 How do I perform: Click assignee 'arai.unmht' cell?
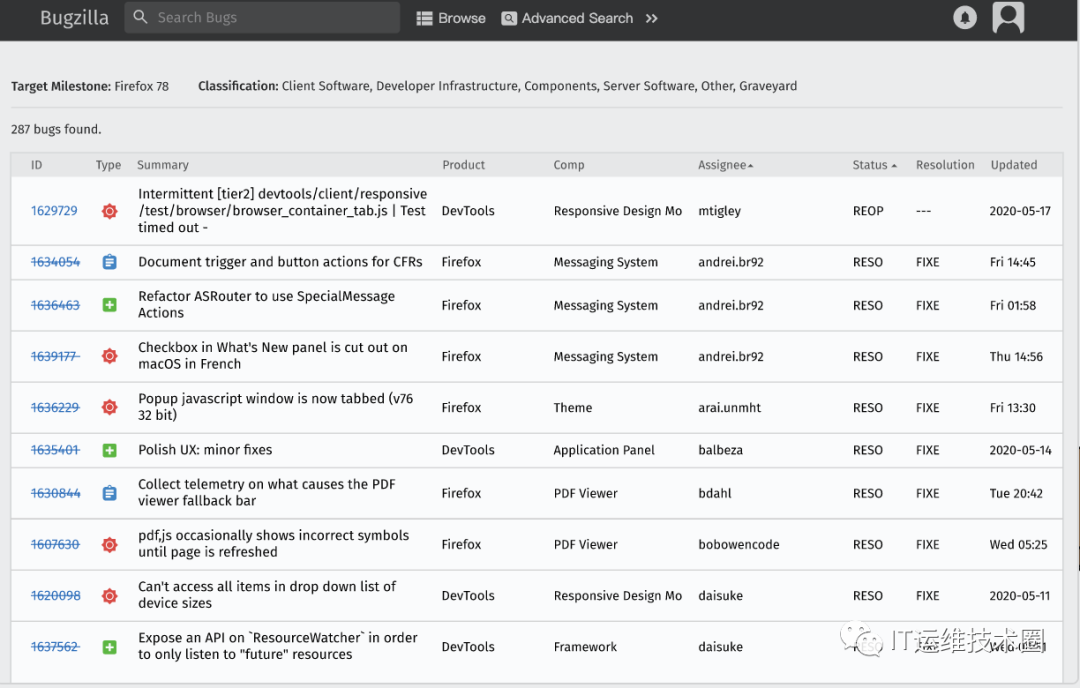(729, 407)
